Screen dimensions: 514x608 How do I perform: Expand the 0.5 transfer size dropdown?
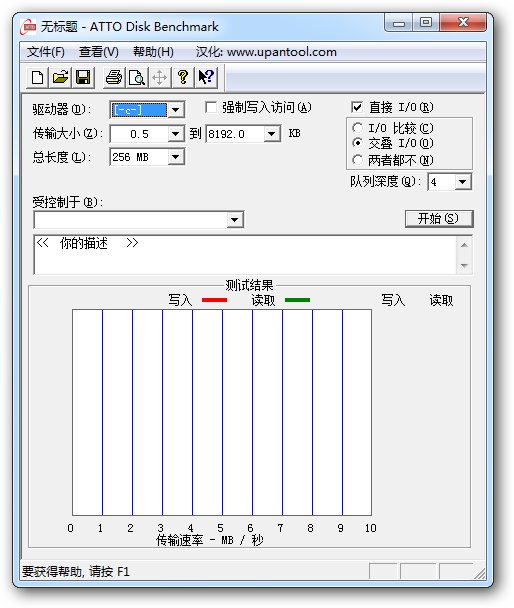[x=176, y=134]
